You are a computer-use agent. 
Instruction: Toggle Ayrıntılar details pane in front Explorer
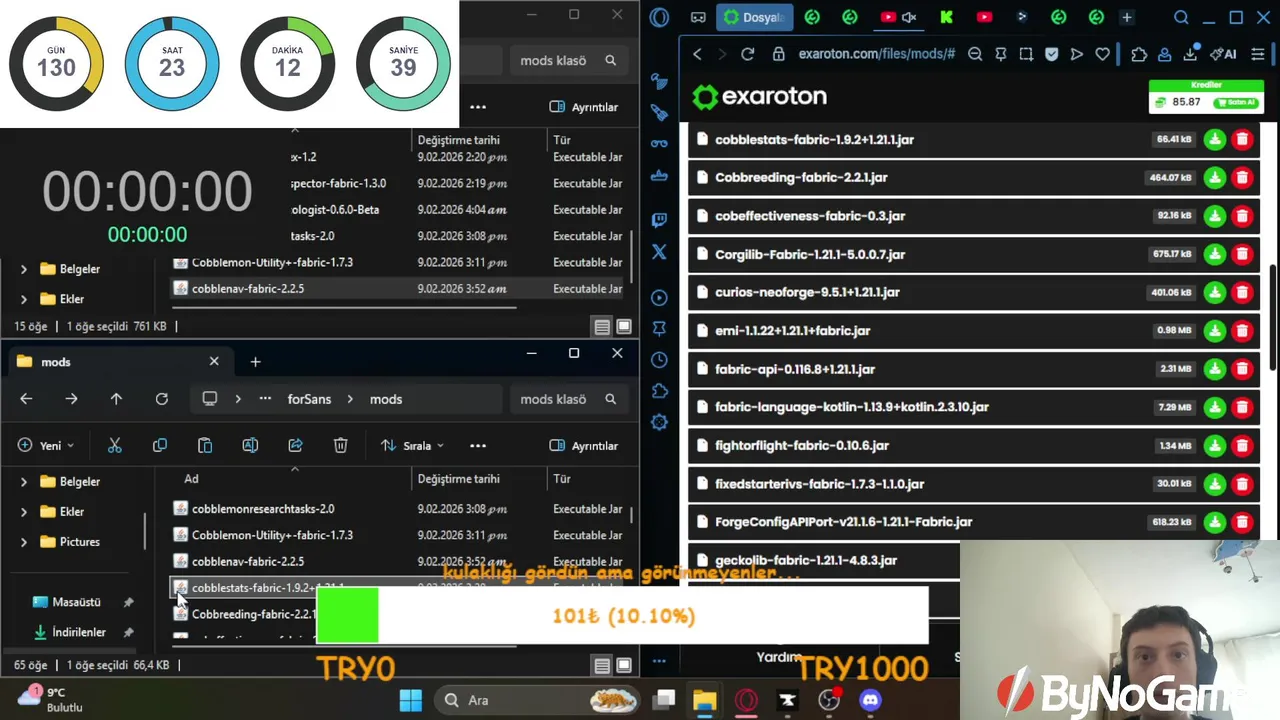584,445
